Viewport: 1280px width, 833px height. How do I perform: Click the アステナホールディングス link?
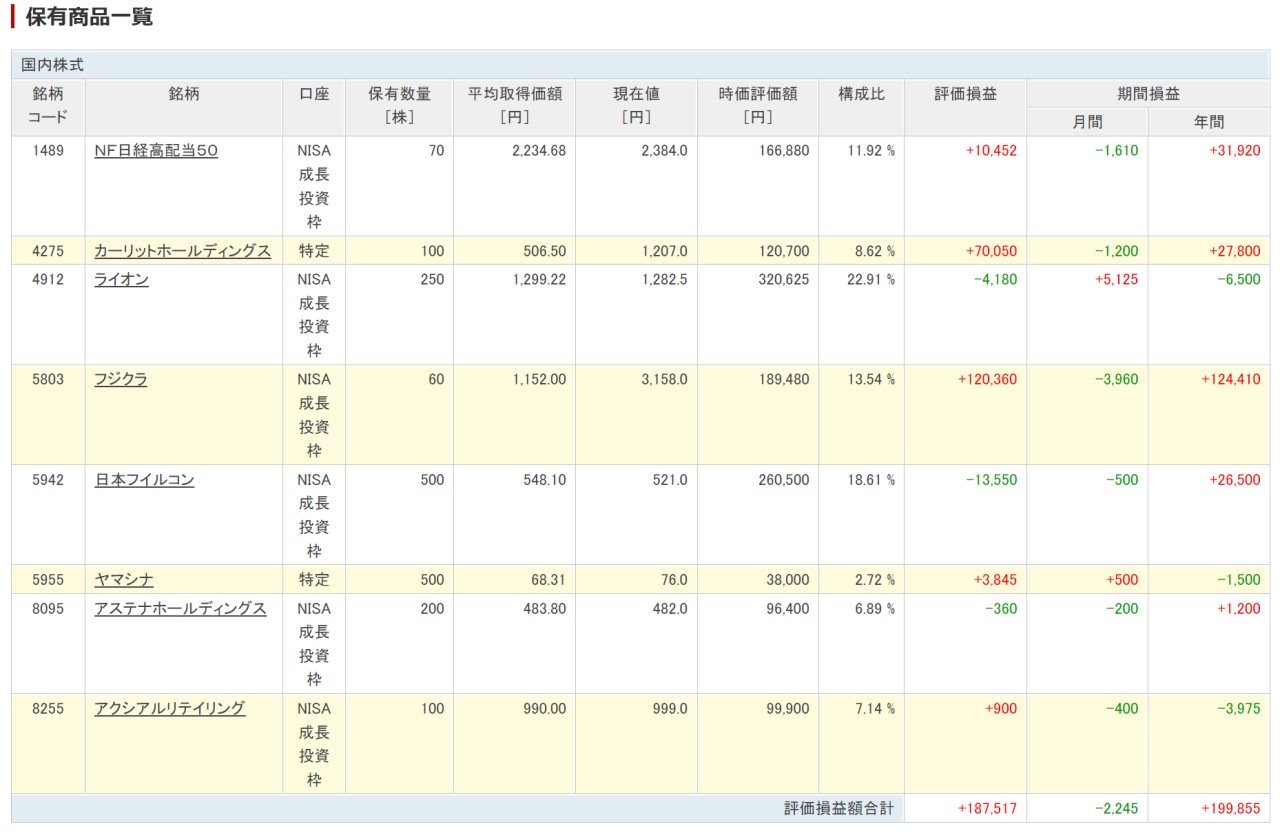click(180, 609)
